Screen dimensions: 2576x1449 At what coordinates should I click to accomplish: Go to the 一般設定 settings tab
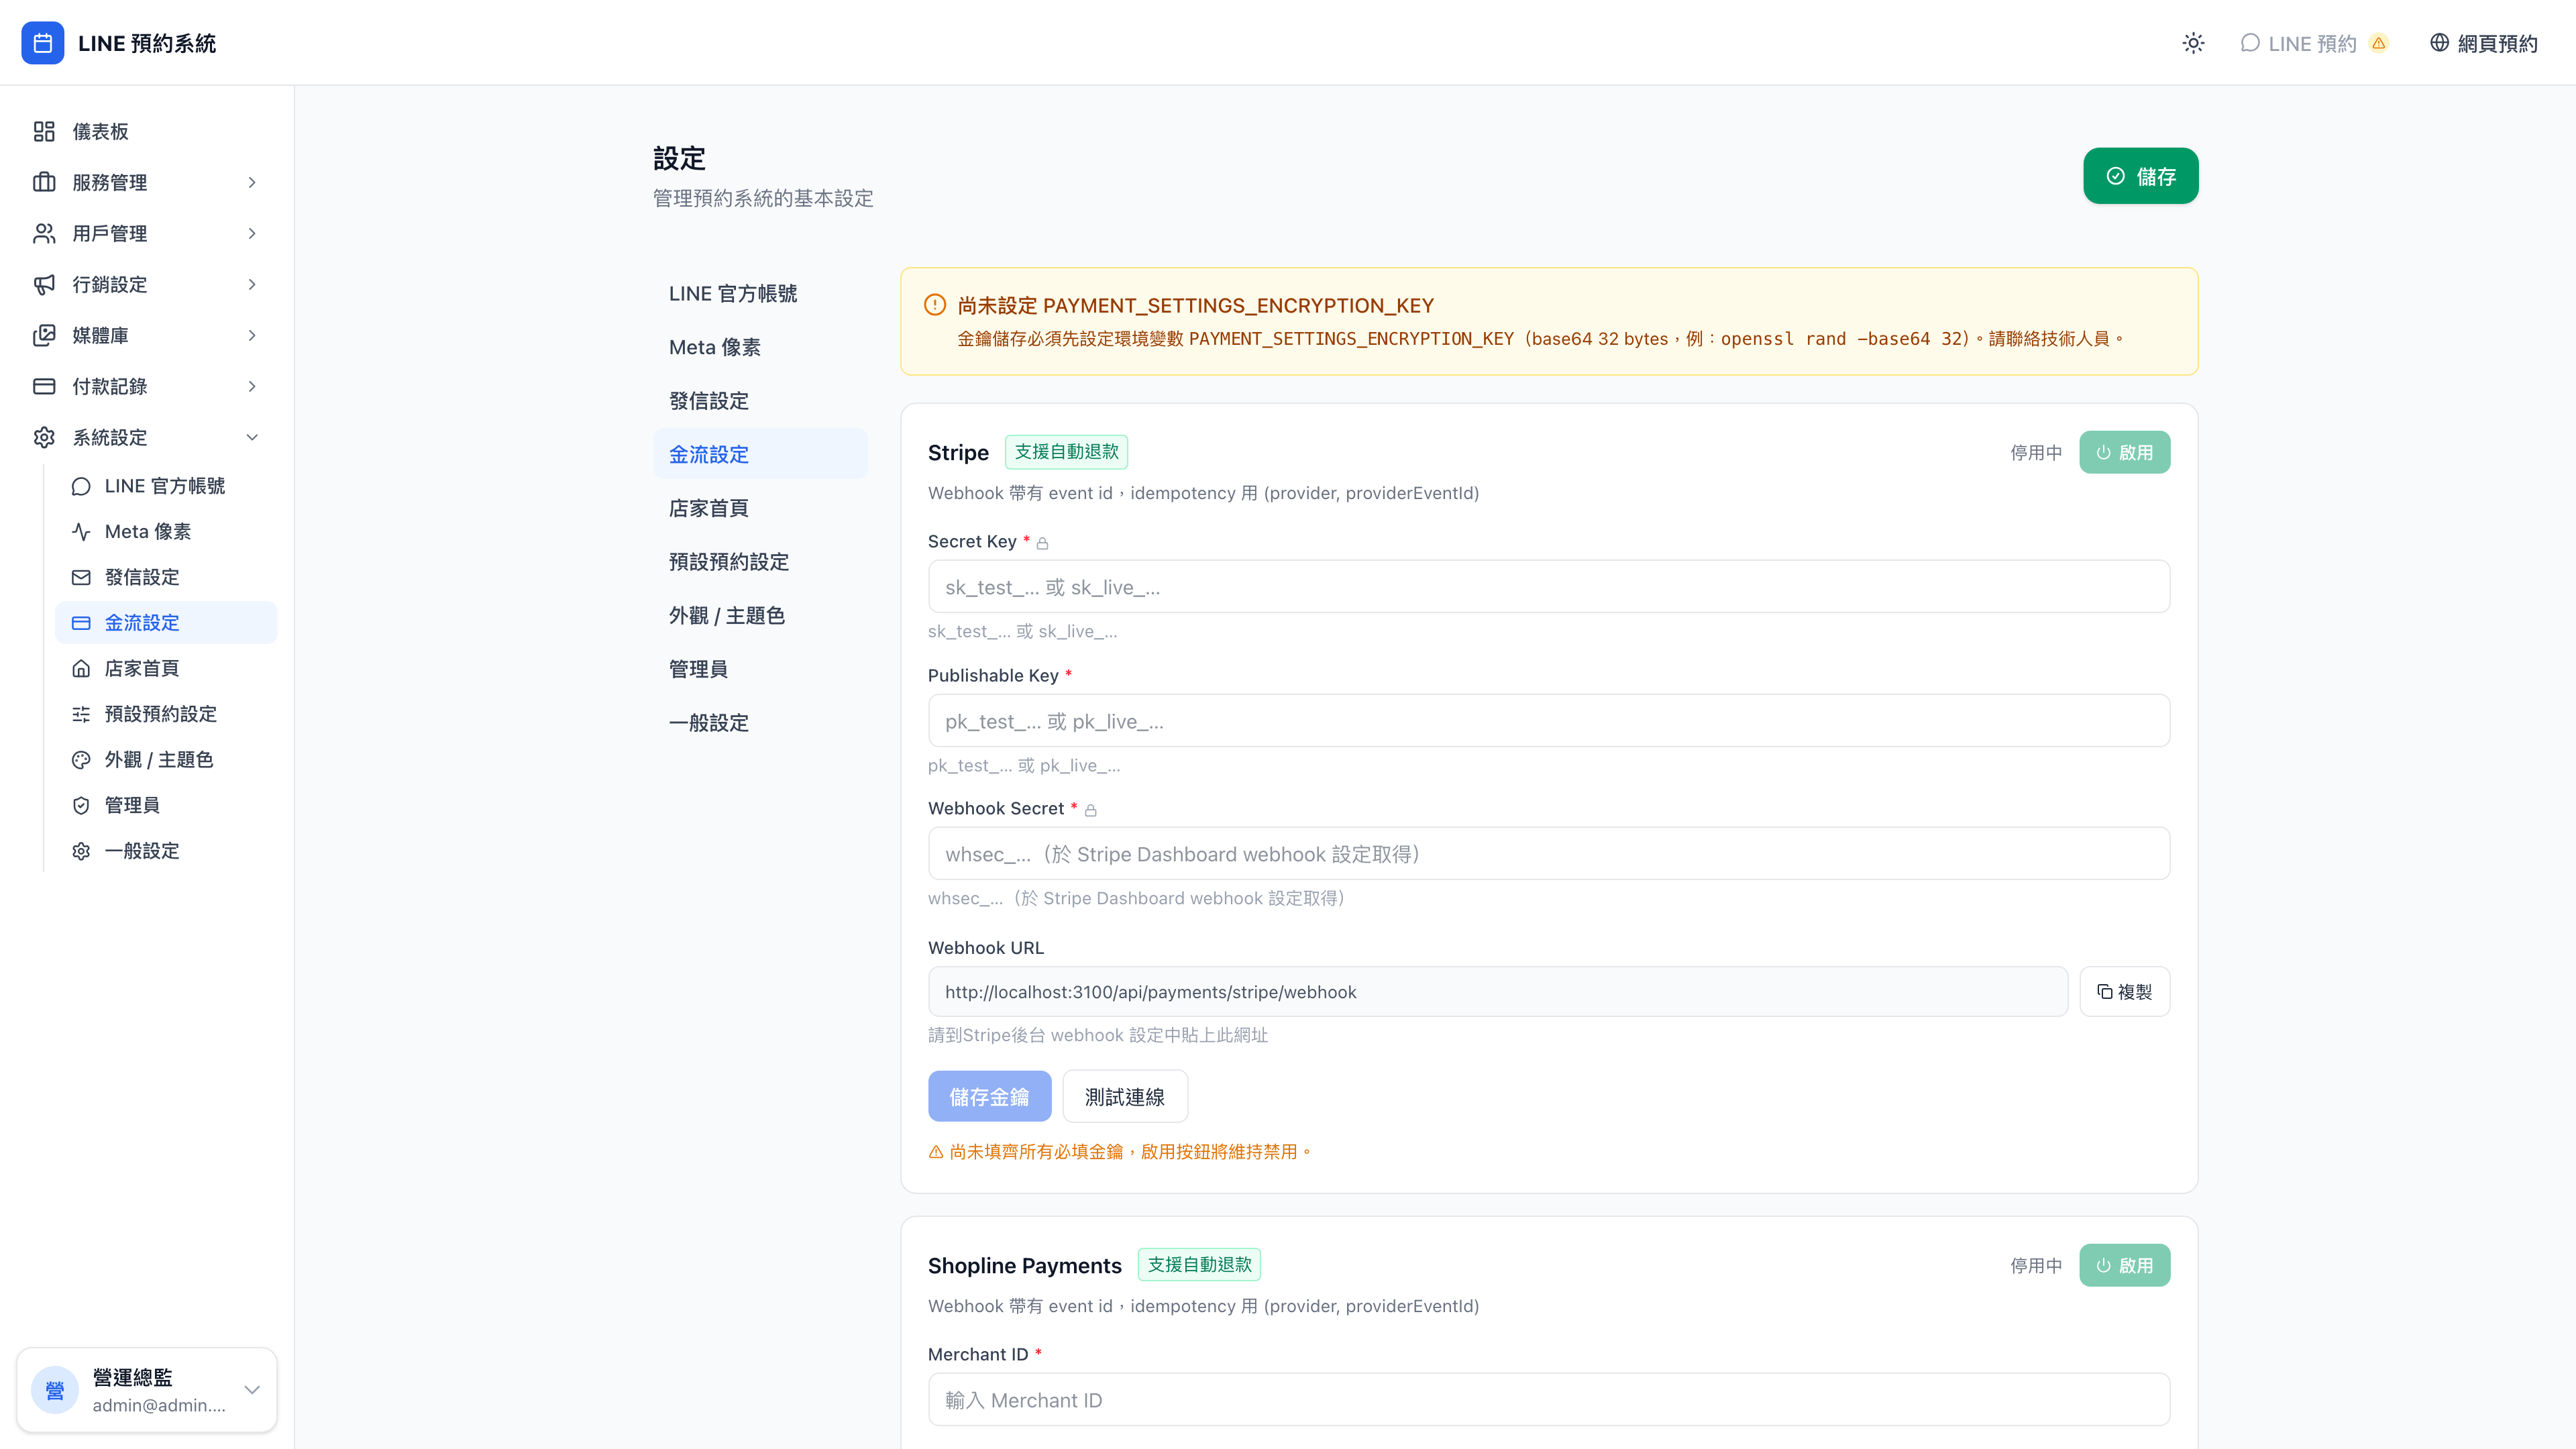click(760, 722)
